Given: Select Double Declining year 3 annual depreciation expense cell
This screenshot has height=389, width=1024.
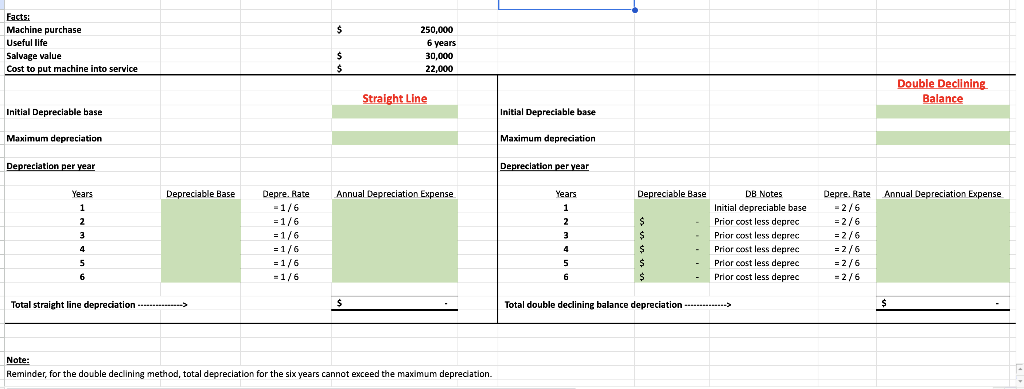Looking at the screenshot, I should 942,235.
